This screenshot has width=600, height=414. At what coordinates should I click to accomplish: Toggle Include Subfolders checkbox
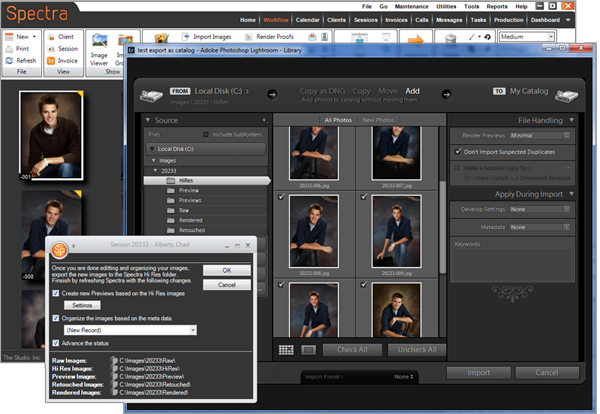point(206,134)
